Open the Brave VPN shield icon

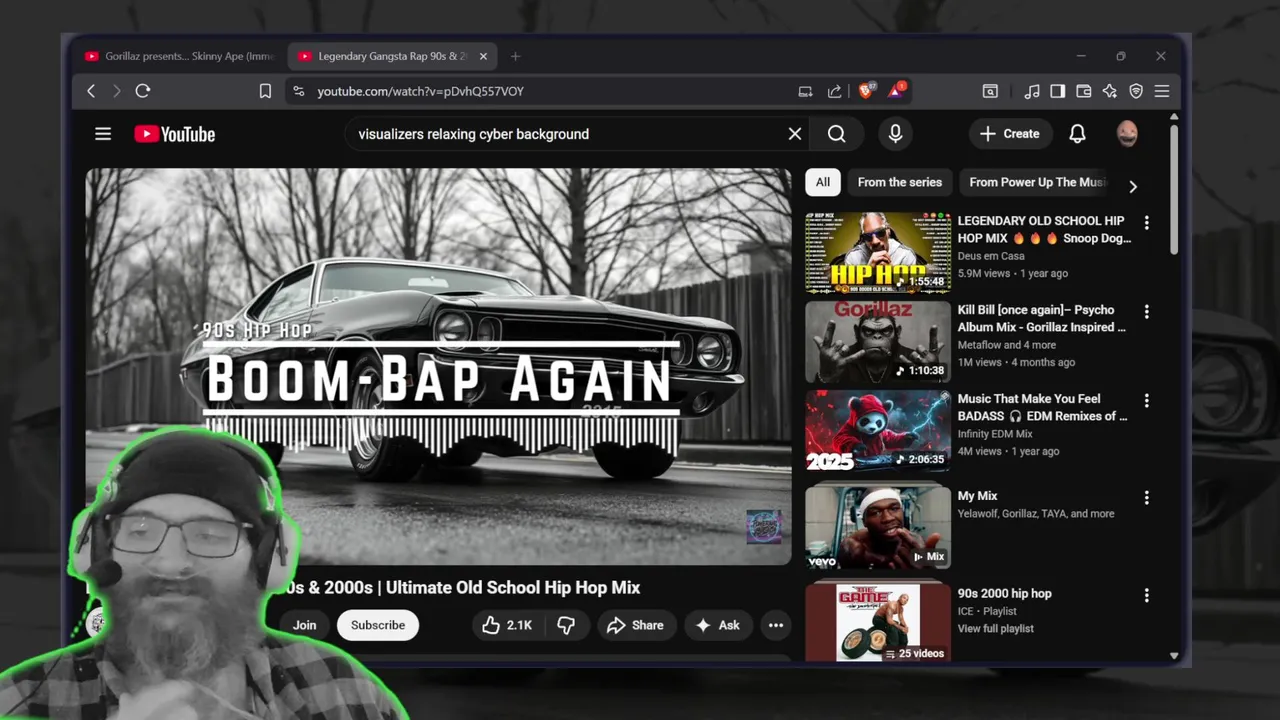click(1136, 91)
